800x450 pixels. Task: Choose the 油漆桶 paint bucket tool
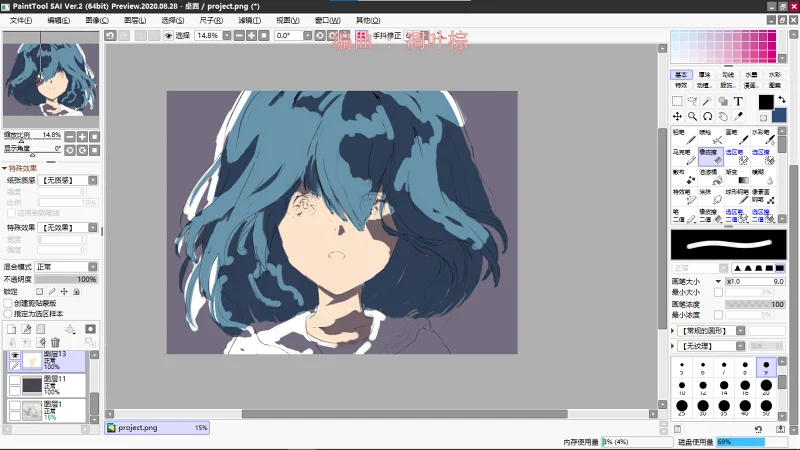point(711,177)
